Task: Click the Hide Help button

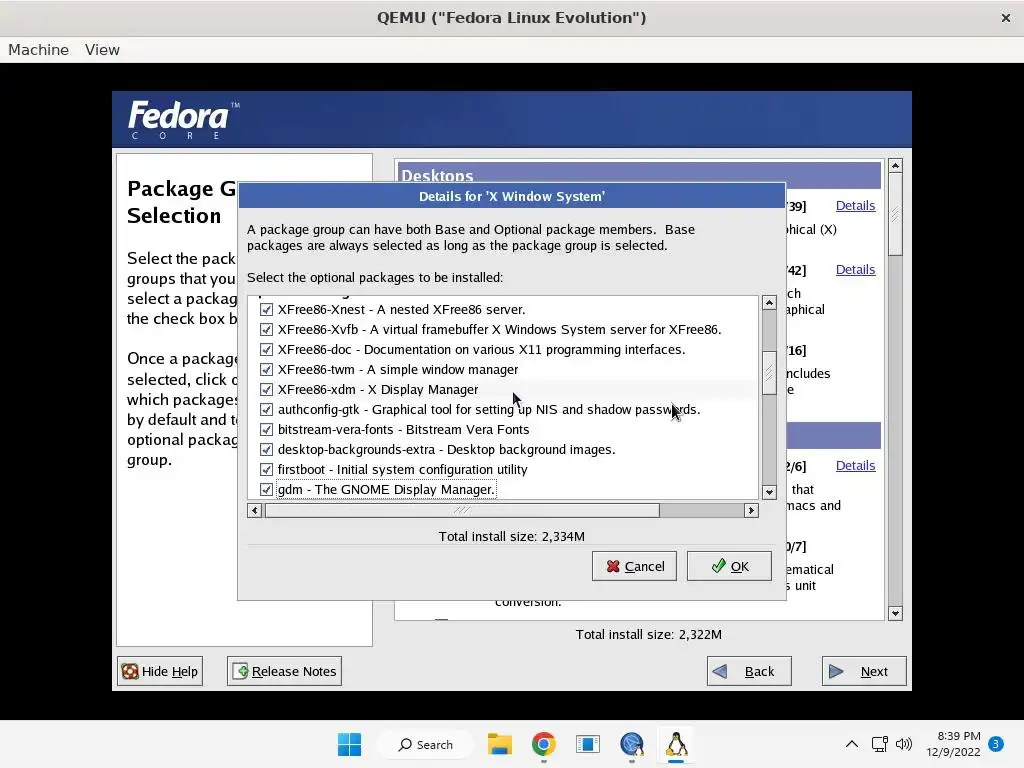Action: pyautogui.click(x=160, y=671)
